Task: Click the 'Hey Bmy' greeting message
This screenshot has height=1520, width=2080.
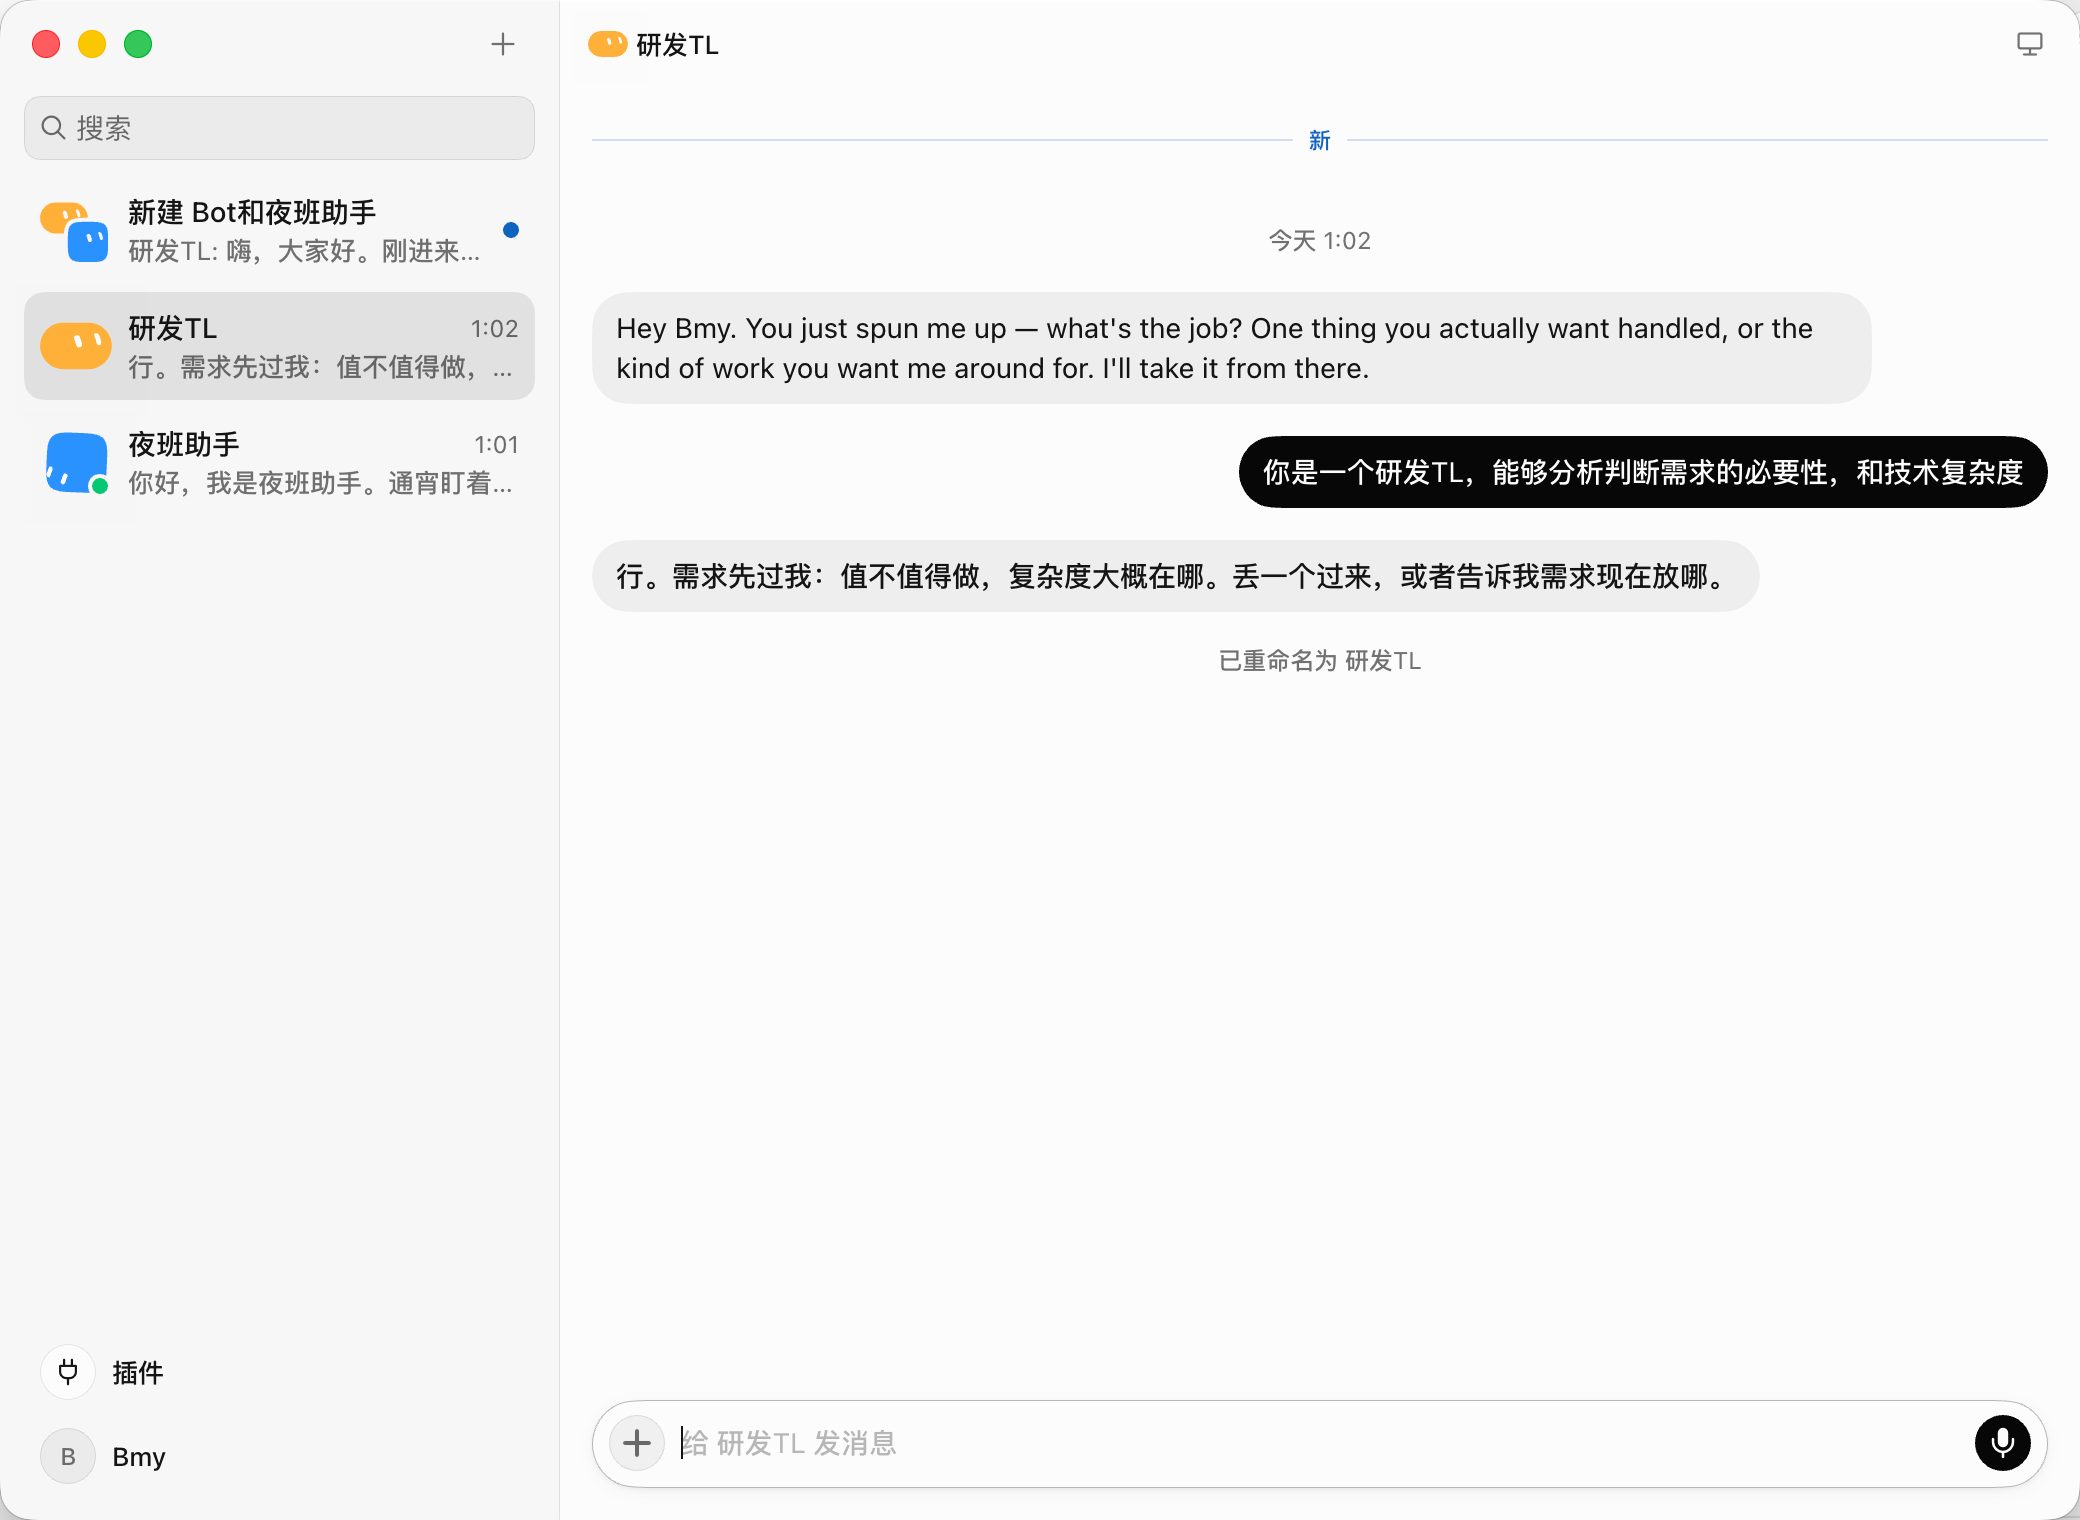Action: pos(1231,348)
